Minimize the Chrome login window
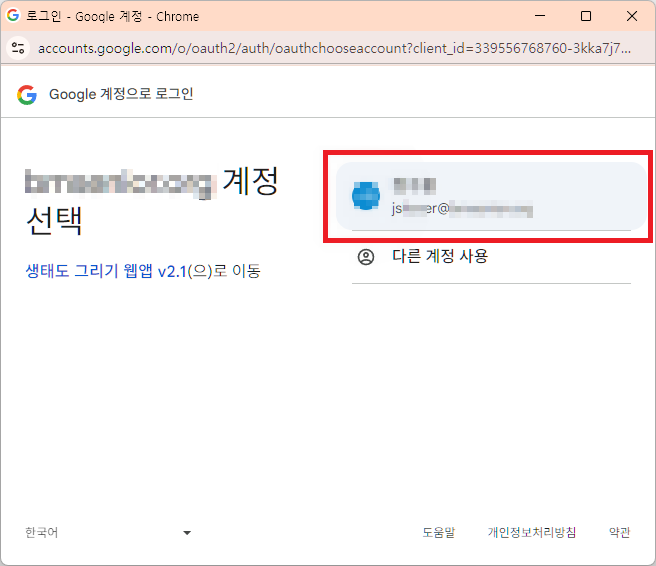 click(x=540, y=16)
